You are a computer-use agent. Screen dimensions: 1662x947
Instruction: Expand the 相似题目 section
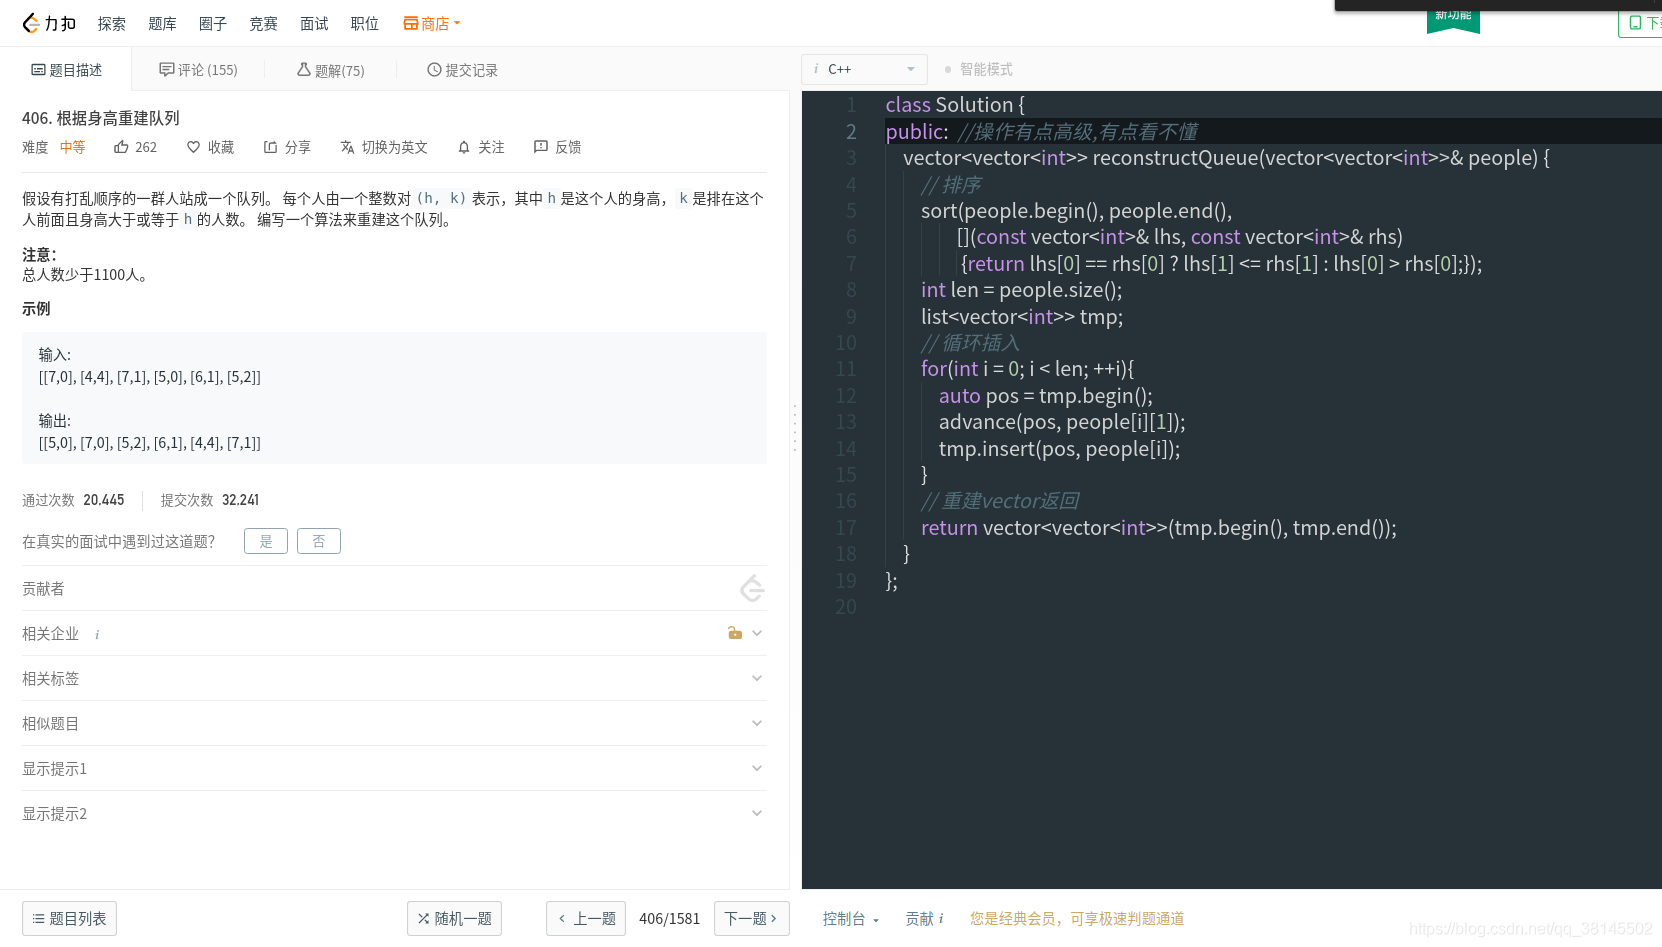tap(757, 723)
